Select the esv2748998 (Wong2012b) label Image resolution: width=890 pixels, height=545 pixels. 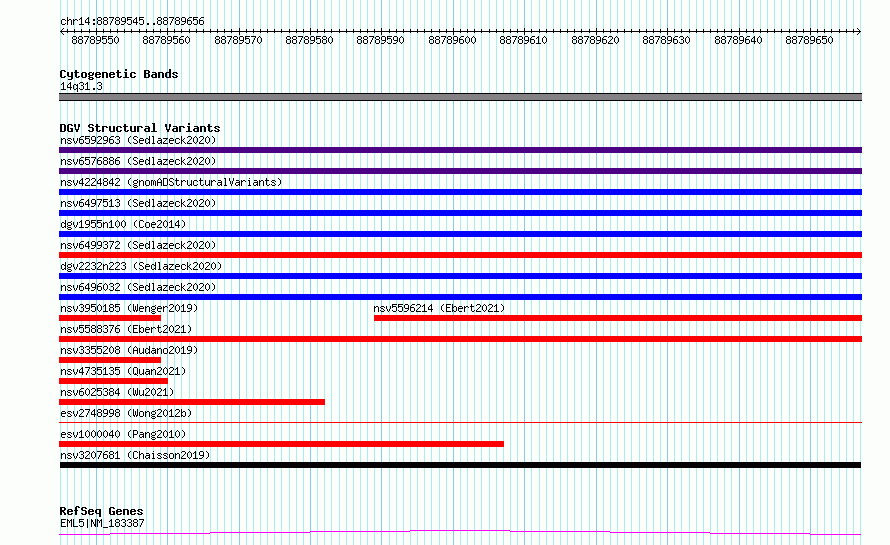(x=126, y=413)
